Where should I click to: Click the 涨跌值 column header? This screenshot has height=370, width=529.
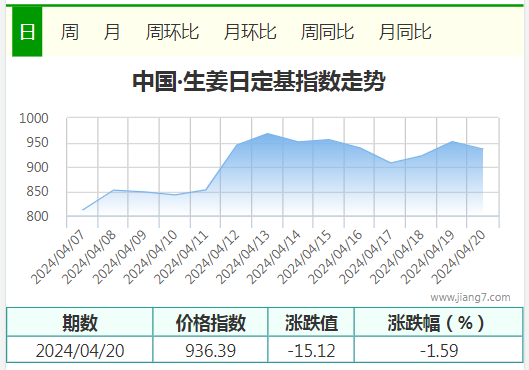tap(311, 322)
